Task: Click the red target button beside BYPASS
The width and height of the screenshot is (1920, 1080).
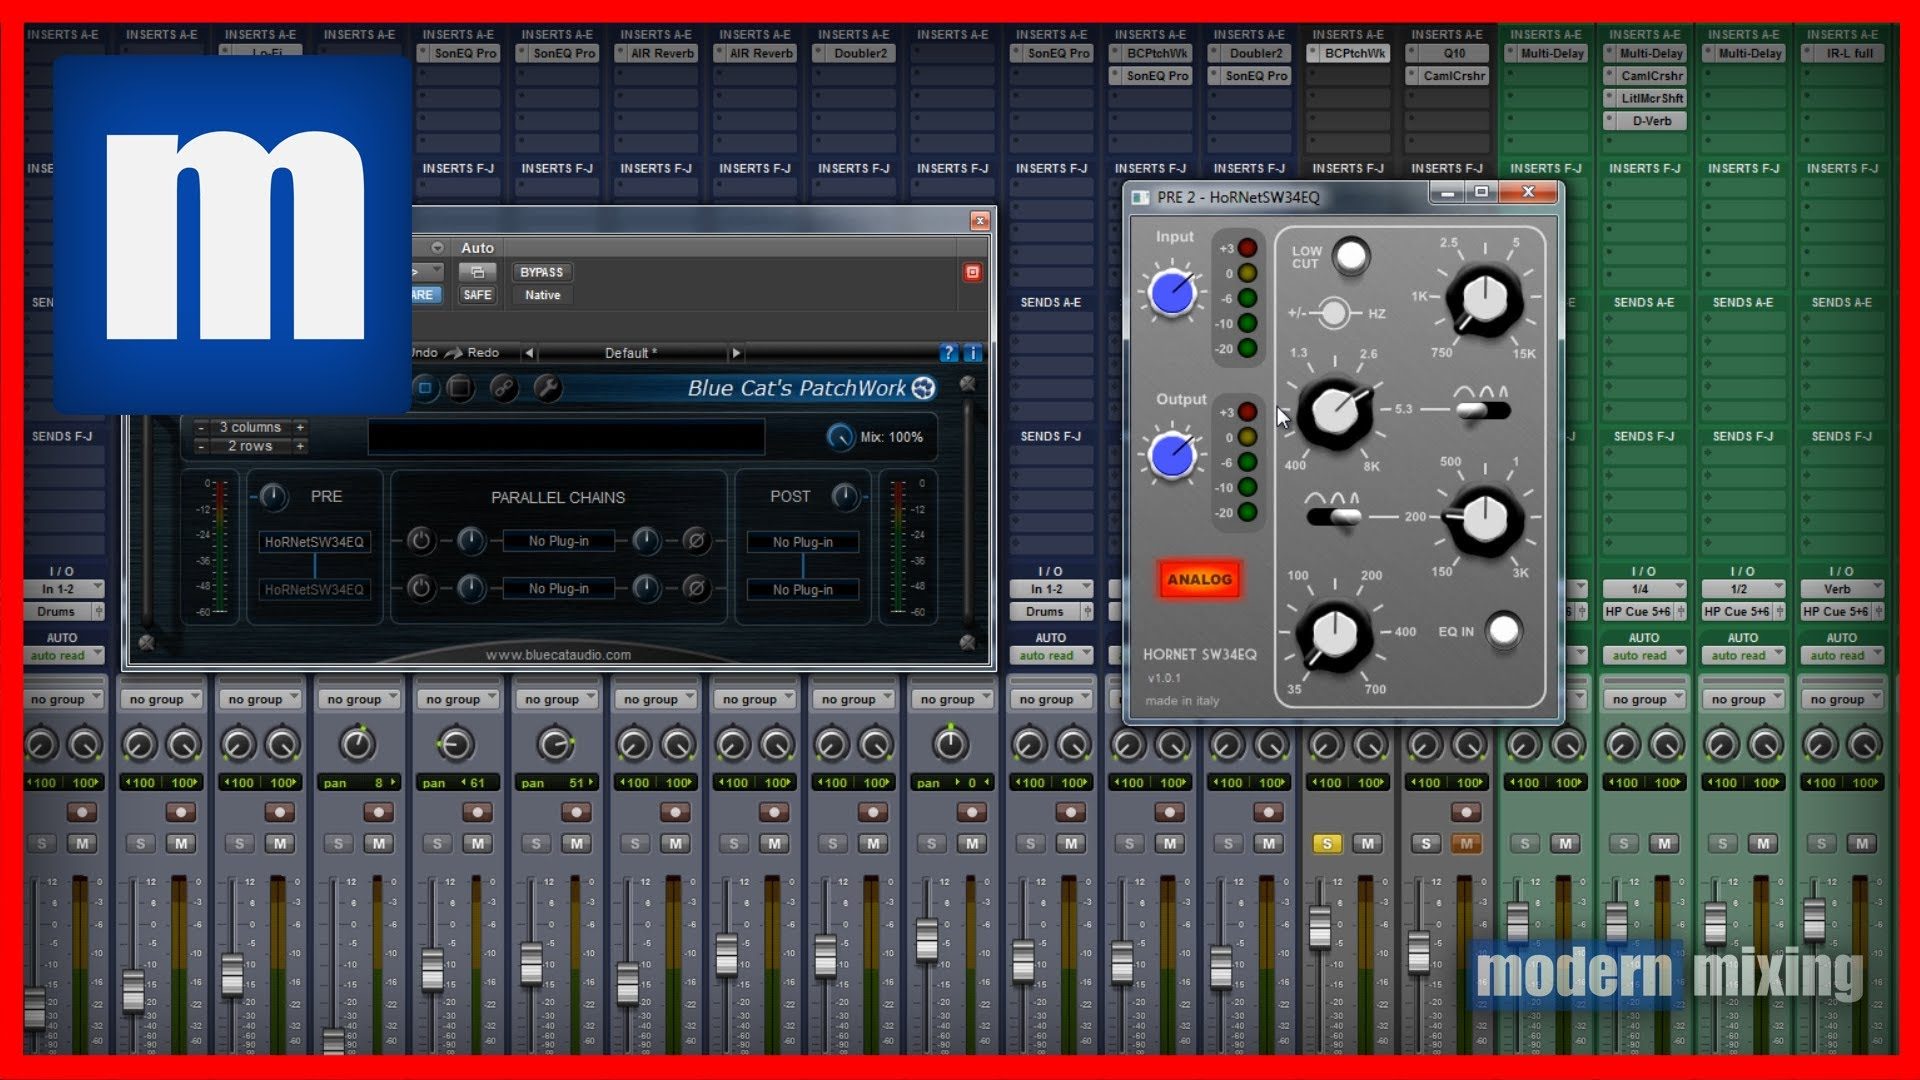Action: (972, 272)
